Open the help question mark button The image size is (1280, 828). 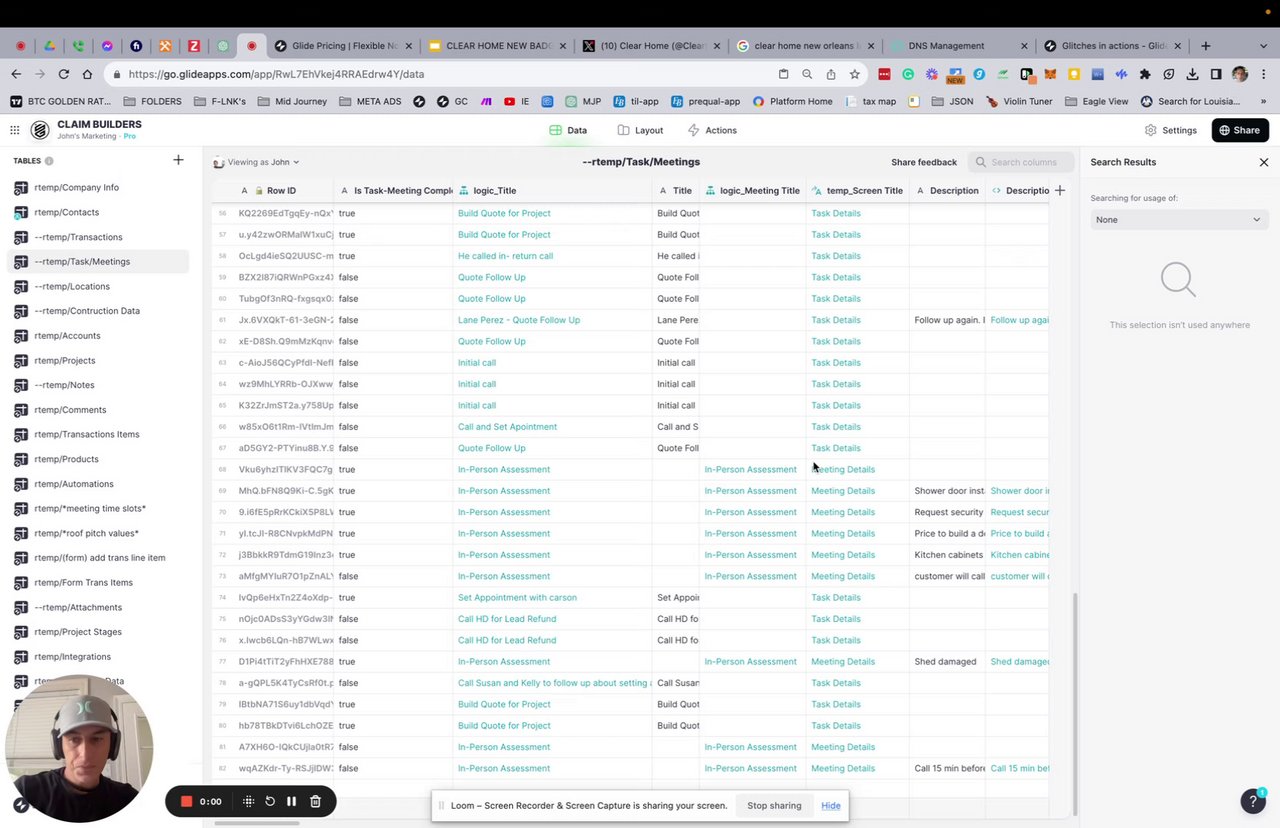[1253, 800]
